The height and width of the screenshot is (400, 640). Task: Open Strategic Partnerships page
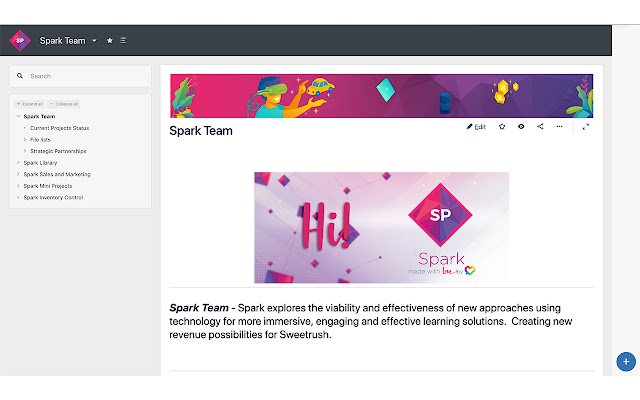[x=58, y=151]
